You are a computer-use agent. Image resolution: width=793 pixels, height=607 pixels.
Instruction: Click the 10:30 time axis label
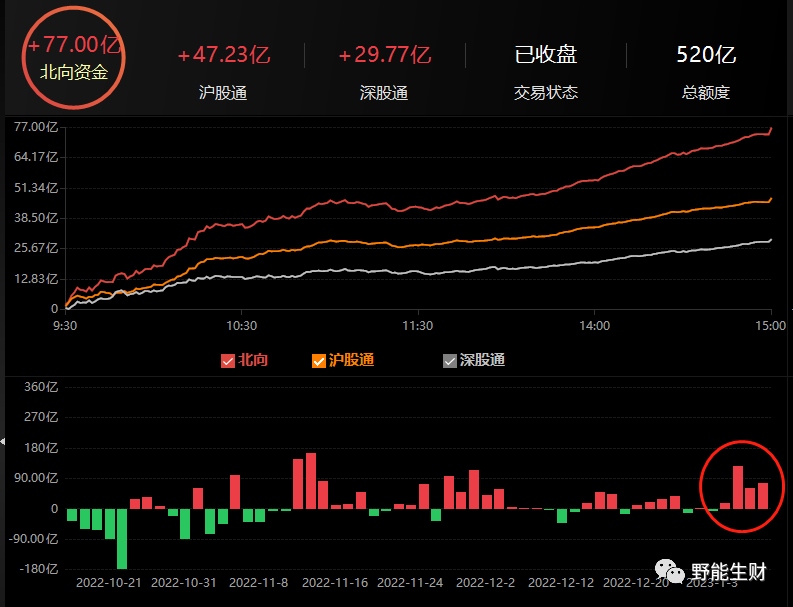pyautogui.click(x=241, y=326)
